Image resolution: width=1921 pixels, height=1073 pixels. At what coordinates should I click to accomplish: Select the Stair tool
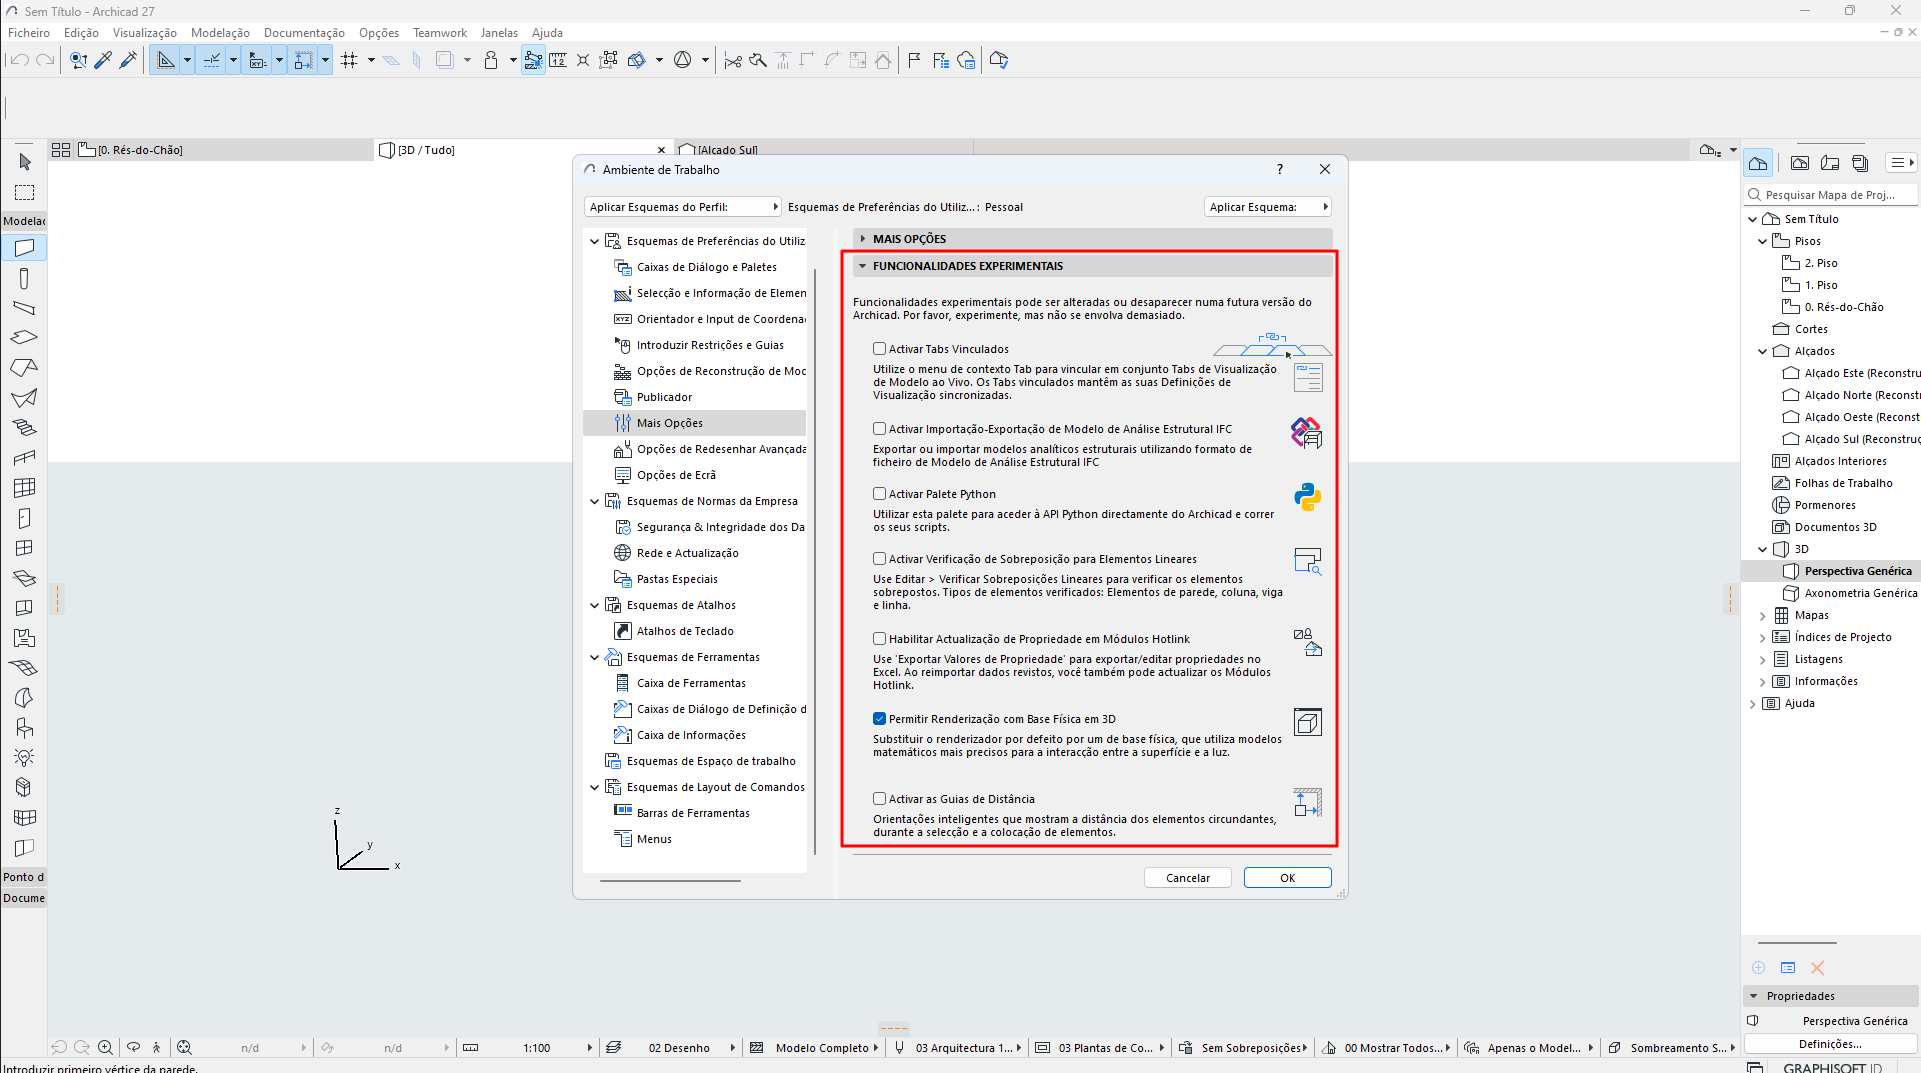(x=25, y=428)
